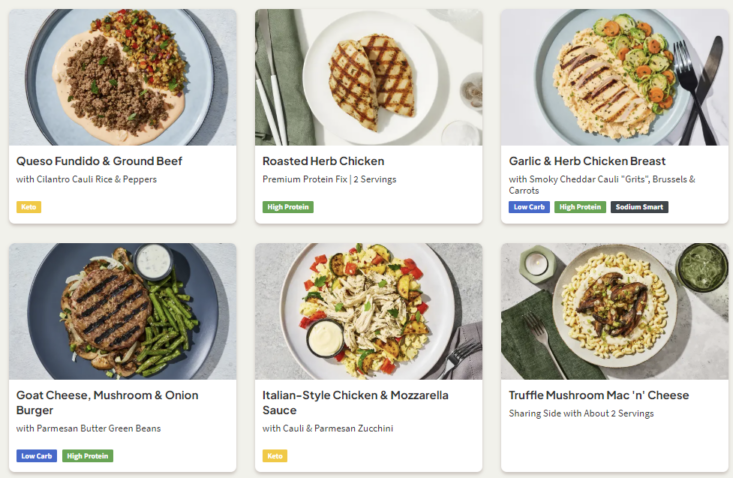Click the Keto tag on Queso Fundido card
Screen dimensions: 733x478
pyautogui.click(x=29, y=207)
